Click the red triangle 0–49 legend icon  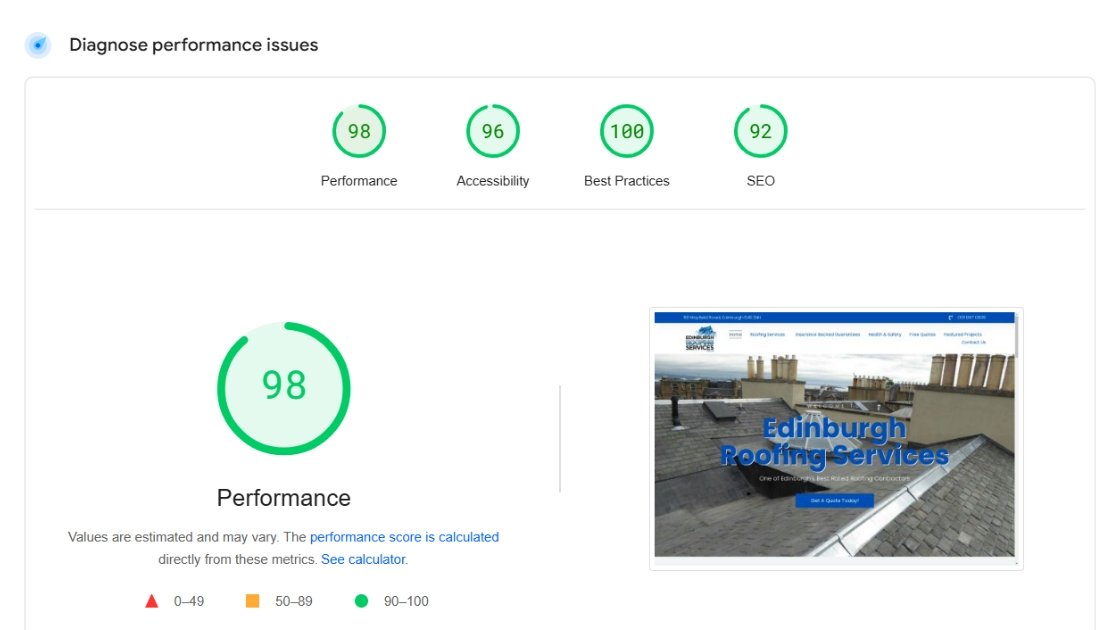point(152,601)
